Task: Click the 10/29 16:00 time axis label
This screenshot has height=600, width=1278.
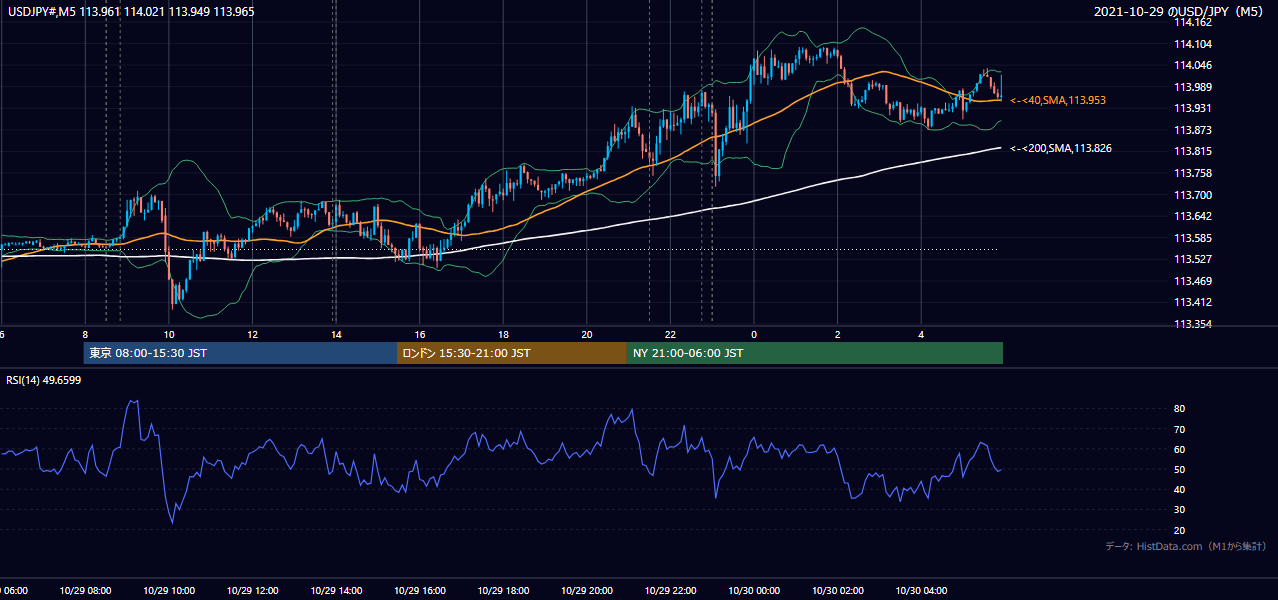Action: pos(420,591)
